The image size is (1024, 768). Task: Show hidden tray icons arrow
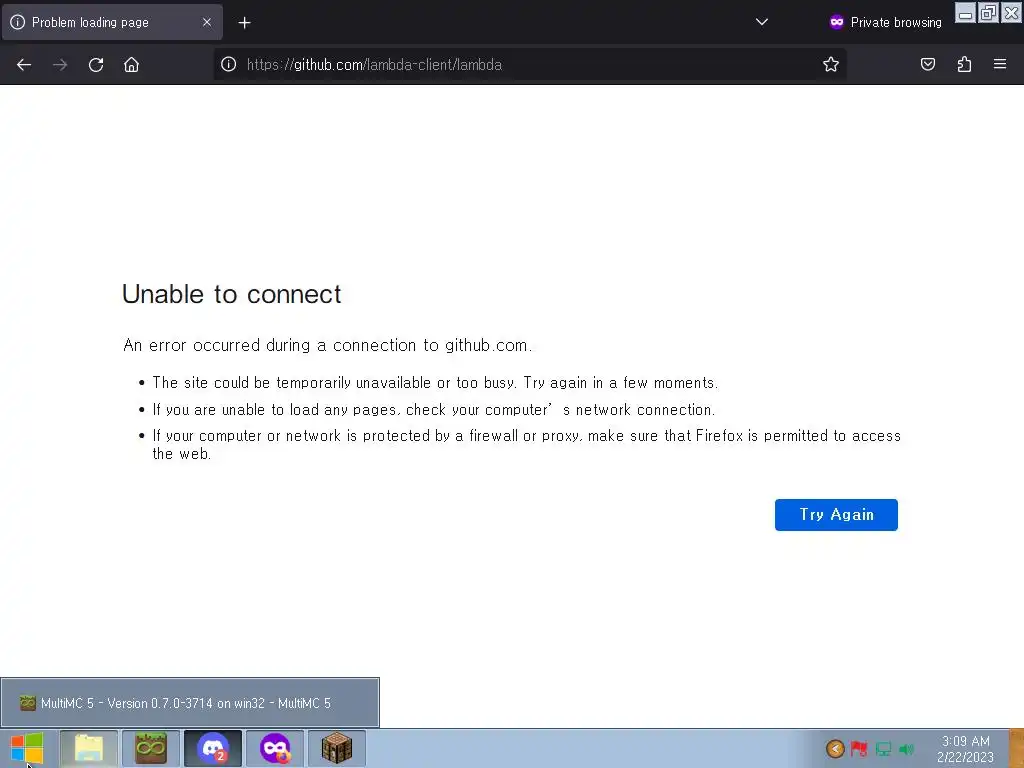click(835, 748)
